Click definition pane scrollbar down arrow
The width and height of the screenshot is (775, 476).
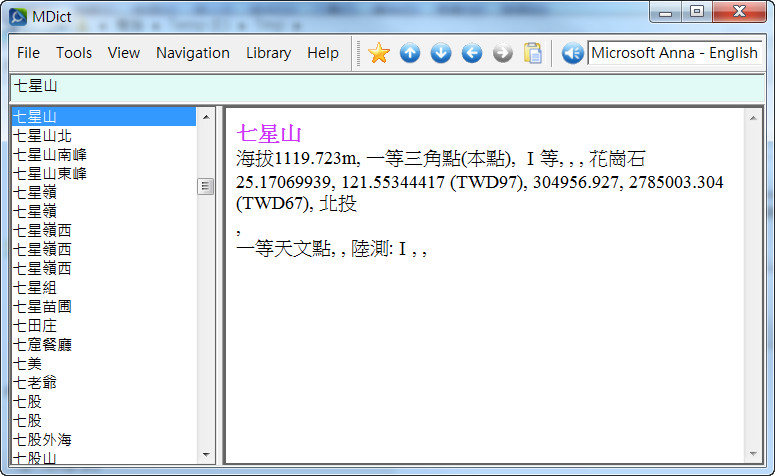click(x=753, y=453)
